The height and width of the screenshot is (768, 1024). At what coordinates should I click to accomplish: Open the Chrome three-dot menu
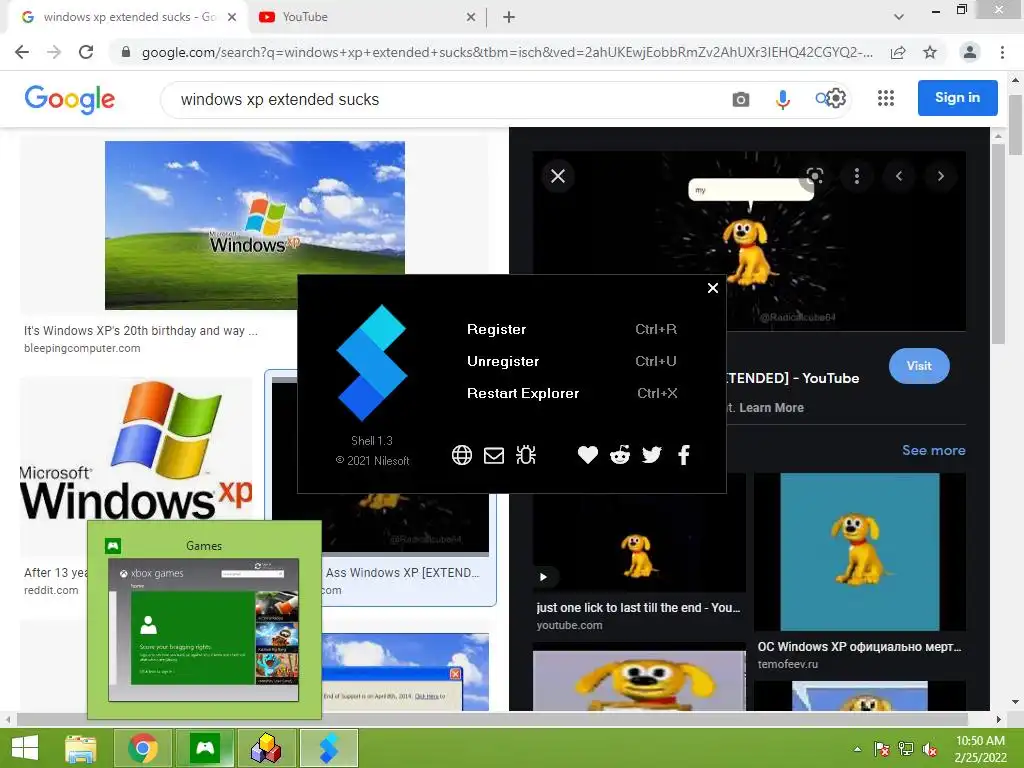coord(1002,52)
